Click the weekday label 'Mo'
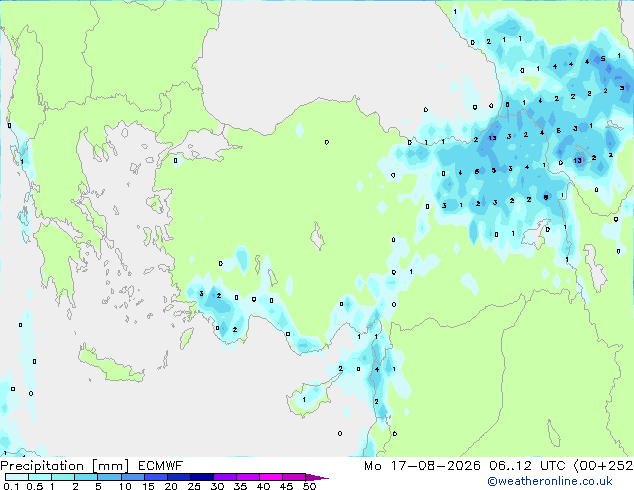 point(373,466)
